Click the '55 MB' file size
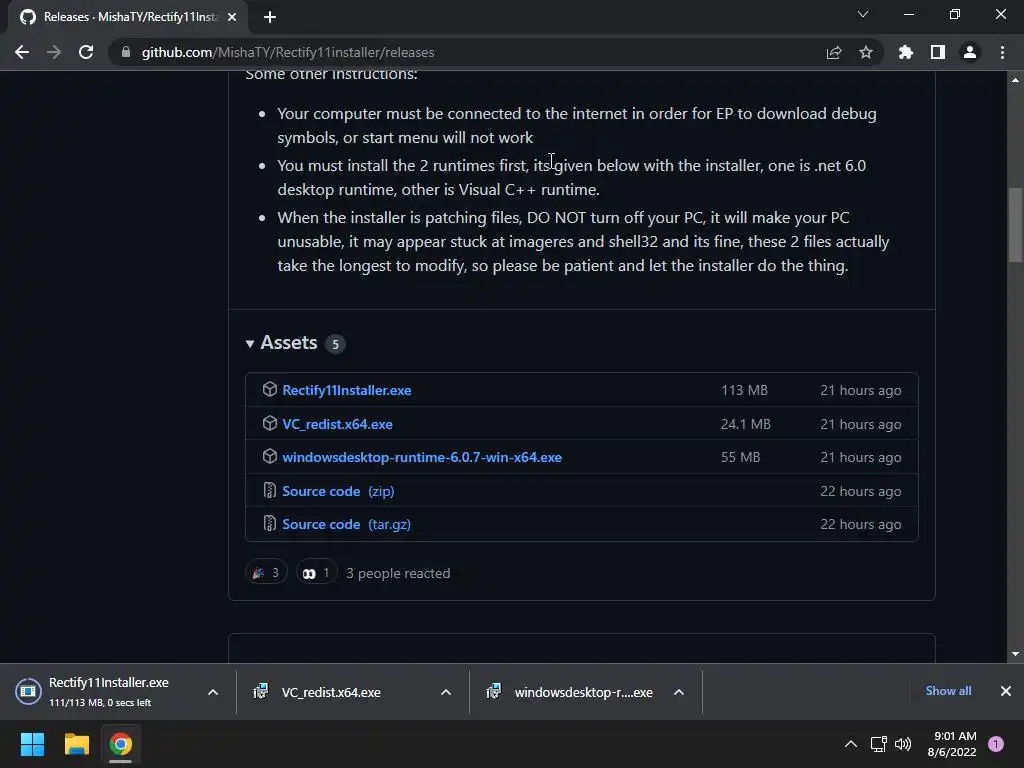The height and width of the screenshot is (768, 1024). pyautogui.click(x=741, y=457)
